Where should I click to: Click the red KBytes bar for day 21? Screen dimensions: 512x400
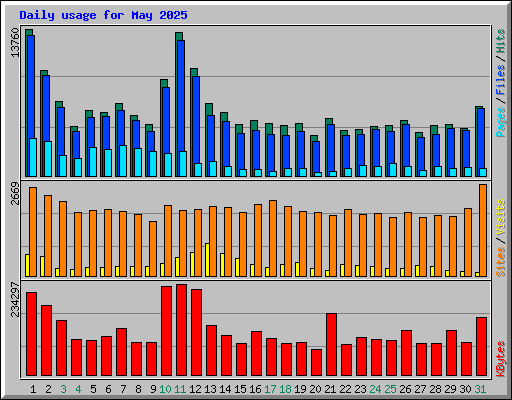pos(331,344)
